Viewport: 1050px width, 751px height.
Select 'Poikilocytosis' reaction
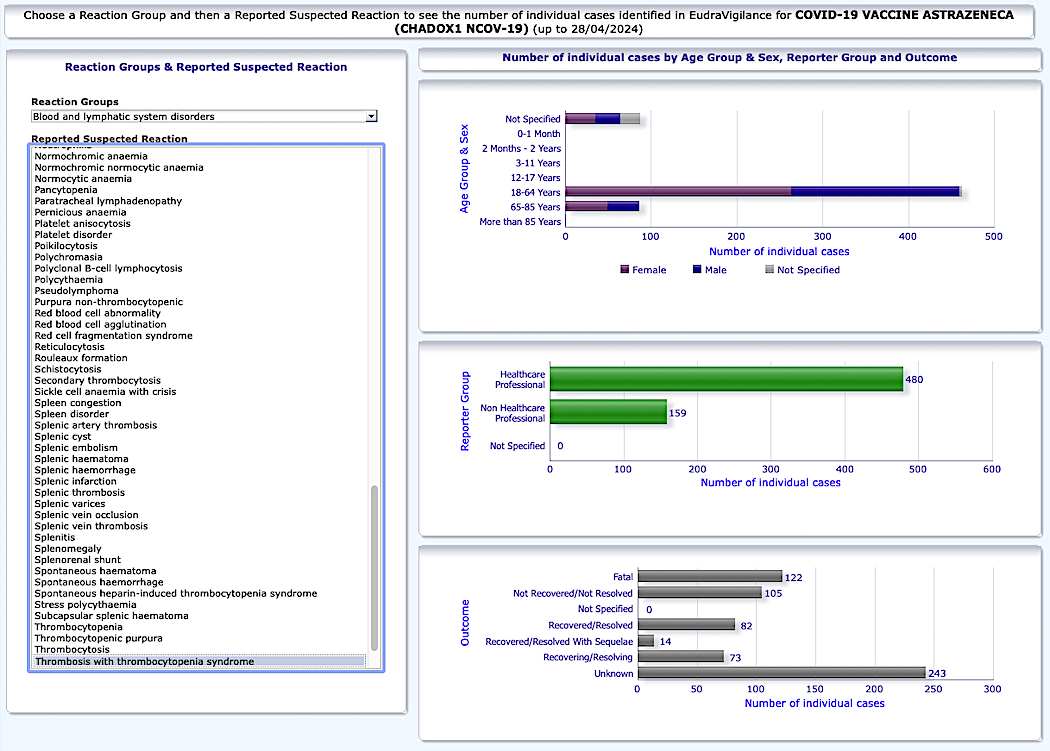point(66,246)
